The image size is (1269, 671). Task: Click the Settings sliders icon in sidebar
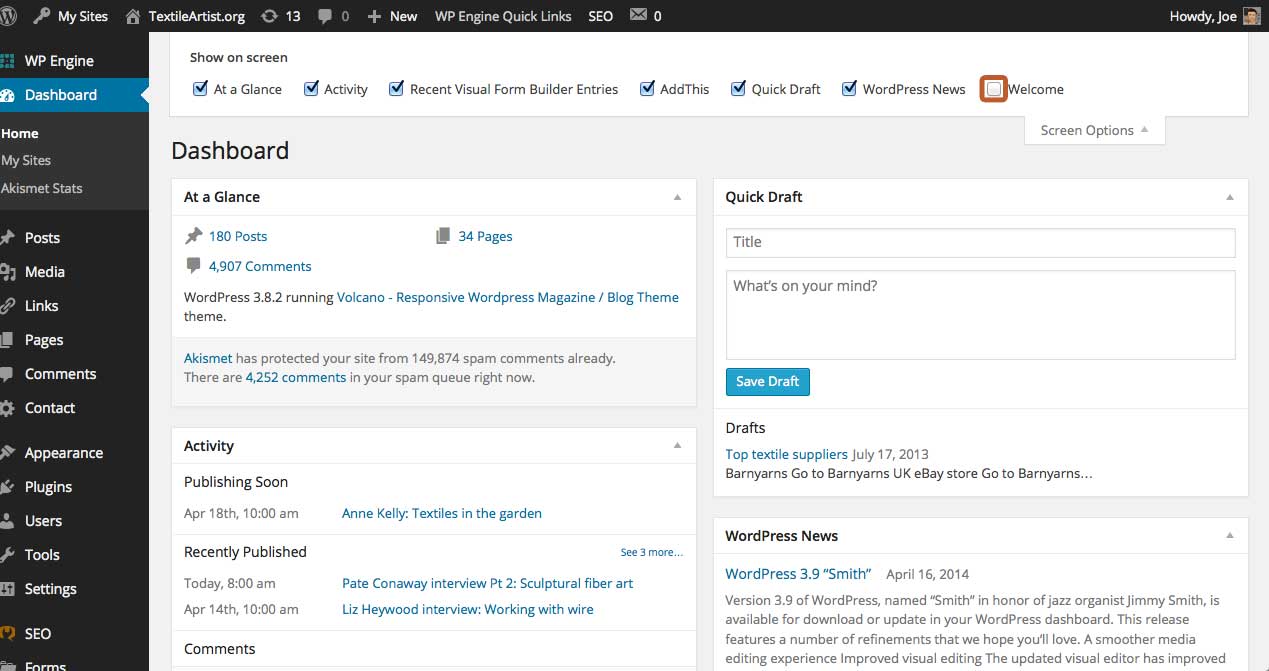click(8, 589)
